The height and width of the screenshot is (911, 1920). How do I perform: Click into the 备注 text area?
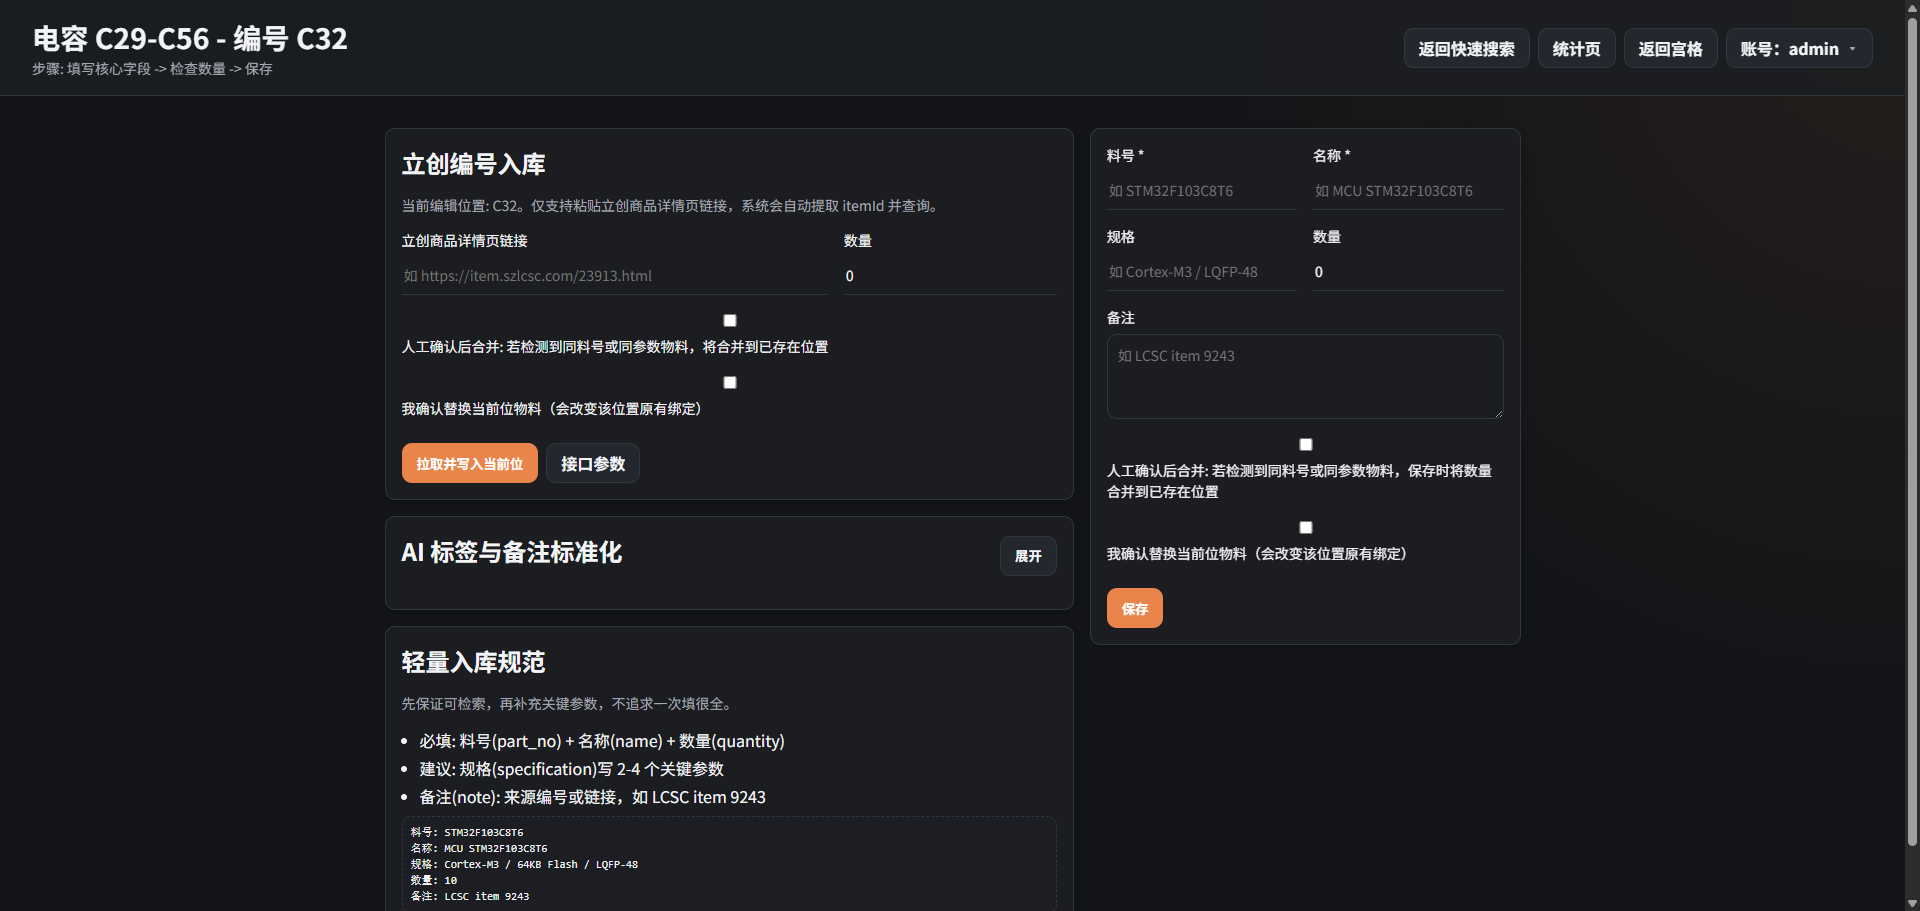point(1304,376)
